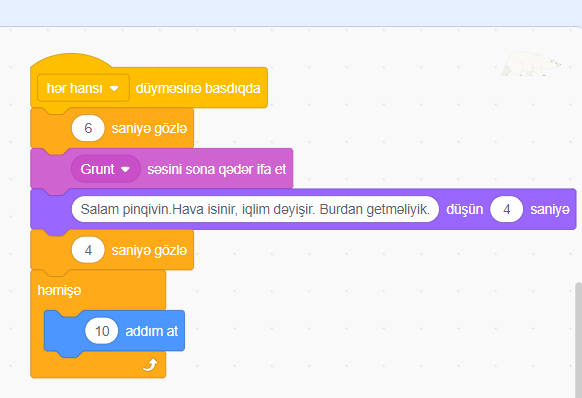Viewport: 582px width, 398px height.
Task: Open the 'hər hansı' key dropdown
Action: coord(83,88)
